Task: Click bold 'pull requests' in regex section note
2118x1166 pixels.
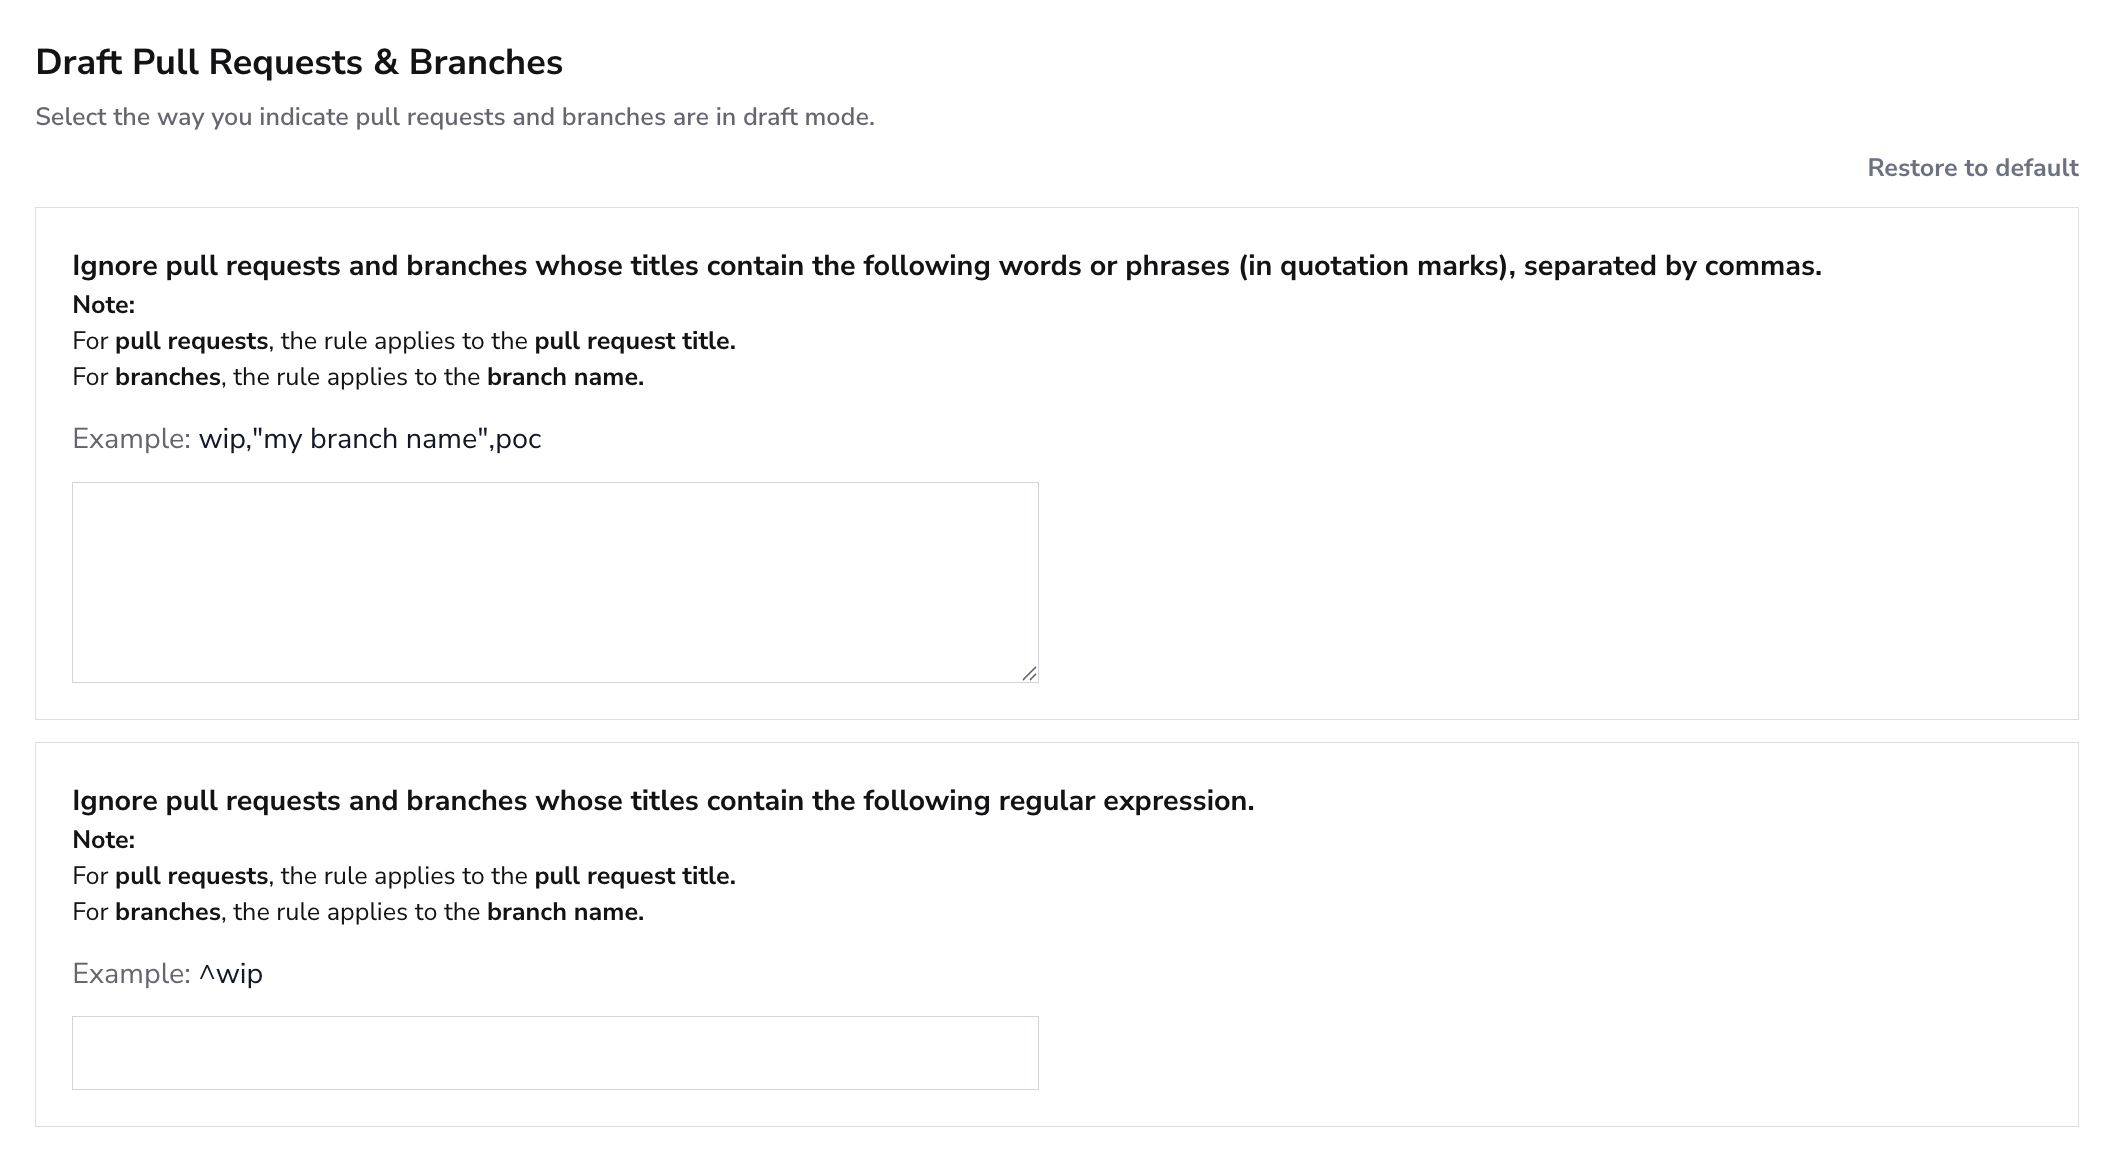Action: click(192, 876)
